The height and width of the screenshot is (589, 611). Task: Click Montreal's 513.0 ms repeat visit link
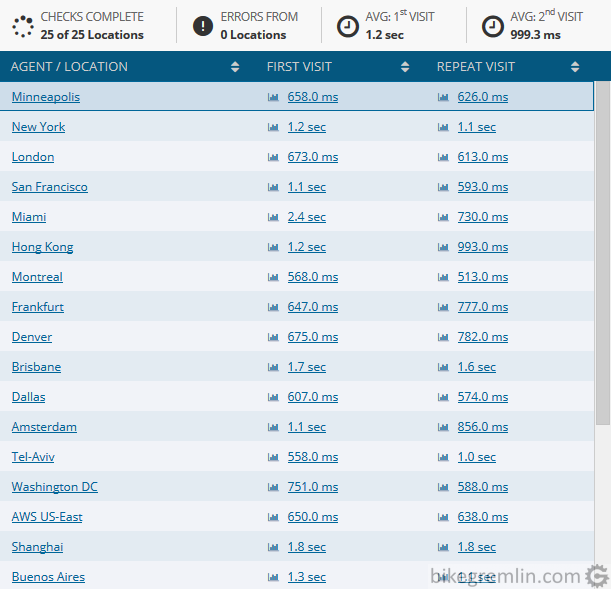(483, 277)
